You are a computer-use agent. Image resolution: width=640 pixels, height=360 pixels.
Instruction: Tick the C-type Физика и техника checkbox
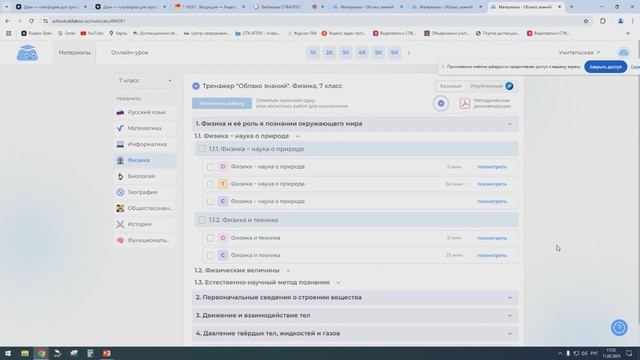click(210, 256)
